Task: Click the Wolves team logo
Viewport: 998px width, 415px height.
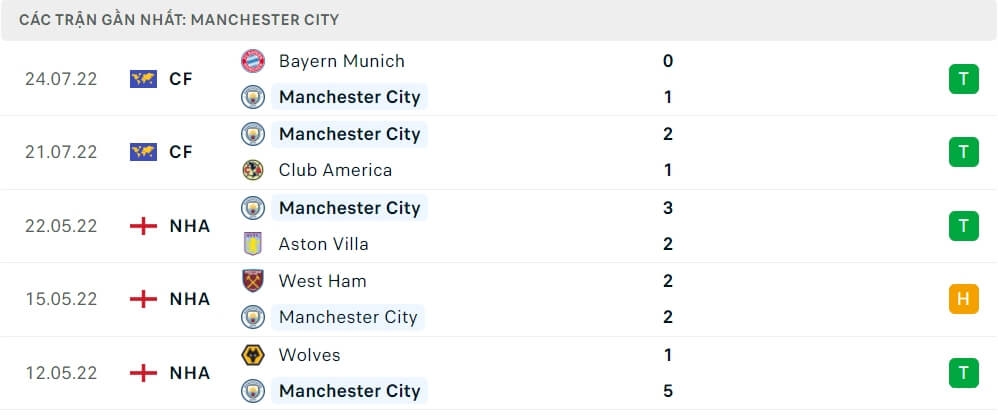Action: (x=253, y=355)
